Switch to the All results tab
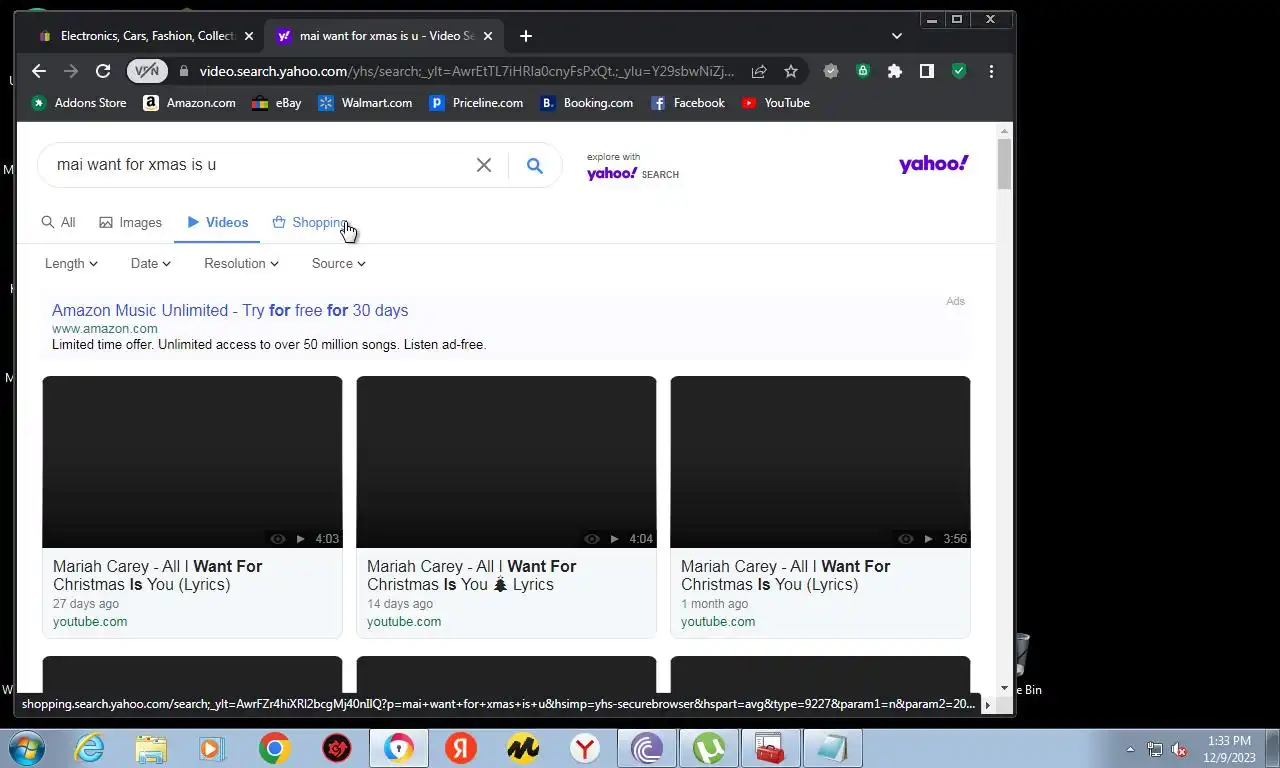Viewport: 1280px width, 768px height. coord(58,222)
